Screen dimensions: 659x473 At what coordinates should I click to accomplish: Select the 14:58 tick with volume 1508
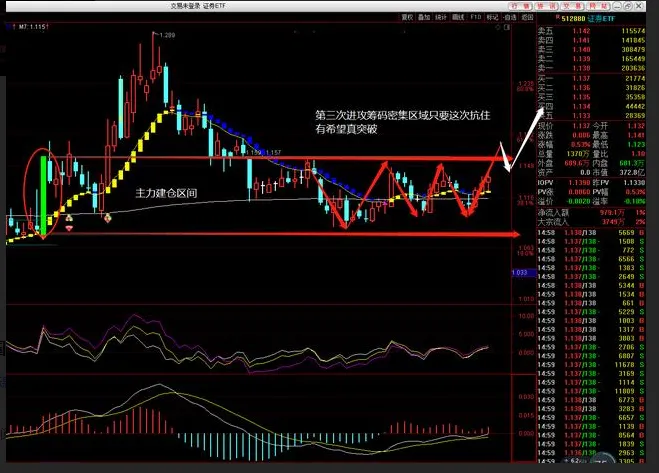click(x=591, y=241)
